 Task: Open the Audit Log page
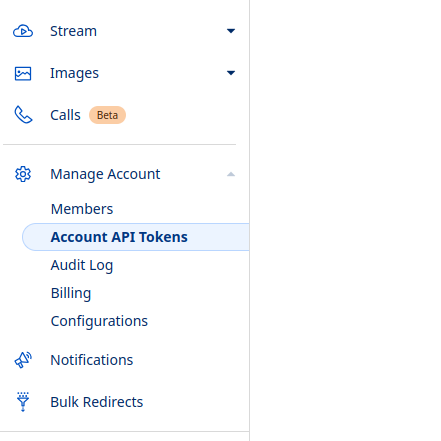pos(82,266)
